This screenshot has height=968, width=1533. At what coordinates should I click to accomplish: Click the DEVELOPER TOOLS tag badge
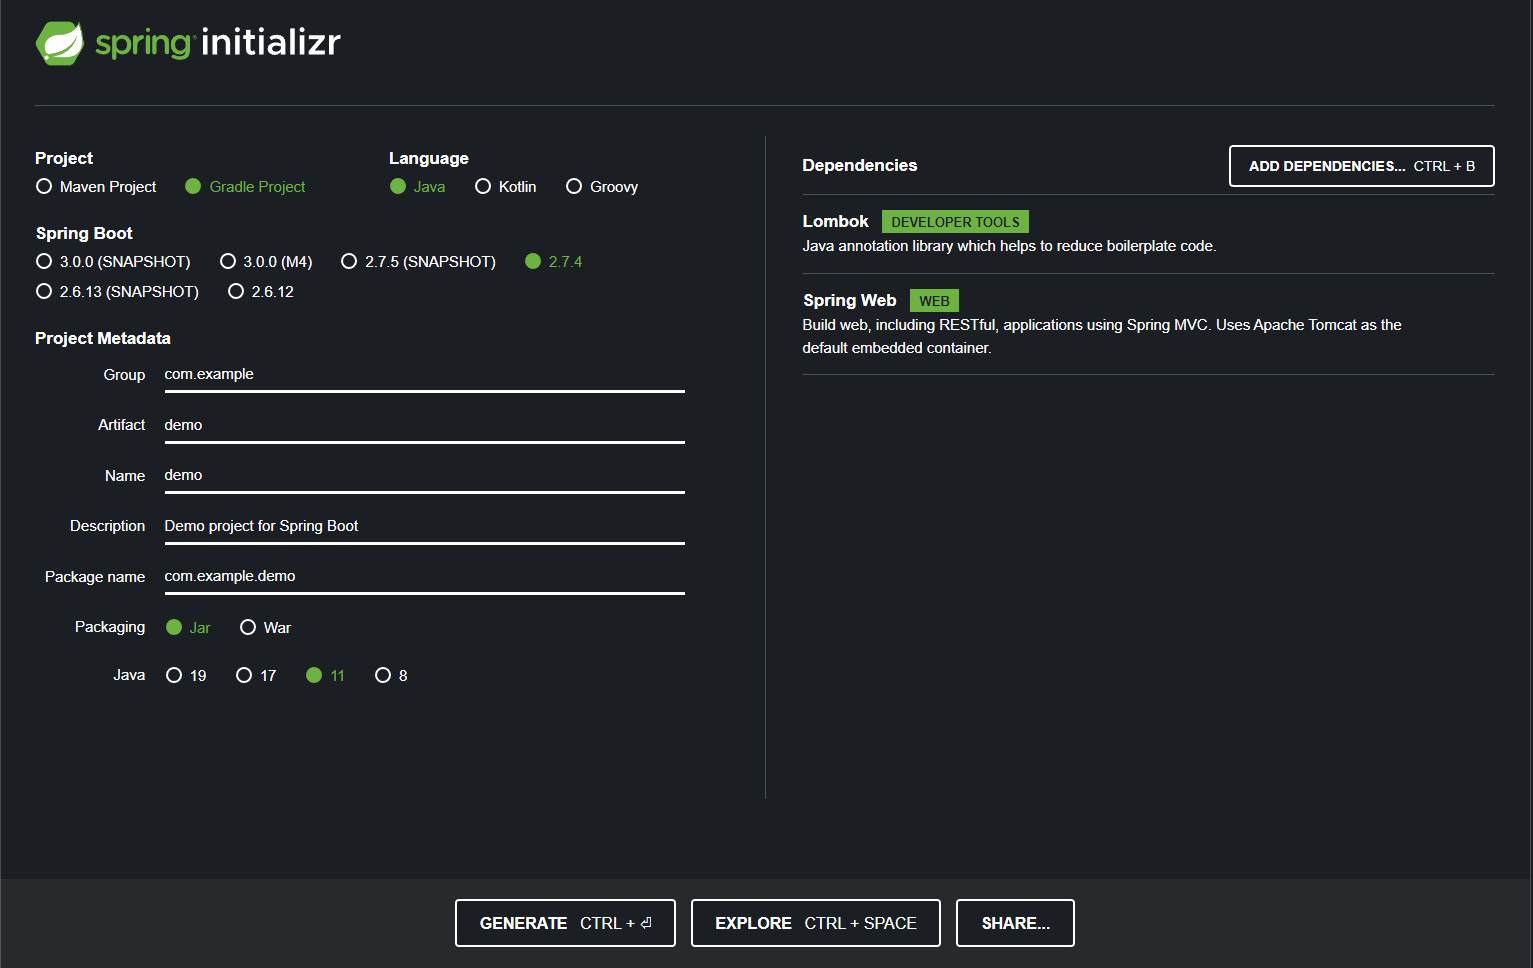955,222
